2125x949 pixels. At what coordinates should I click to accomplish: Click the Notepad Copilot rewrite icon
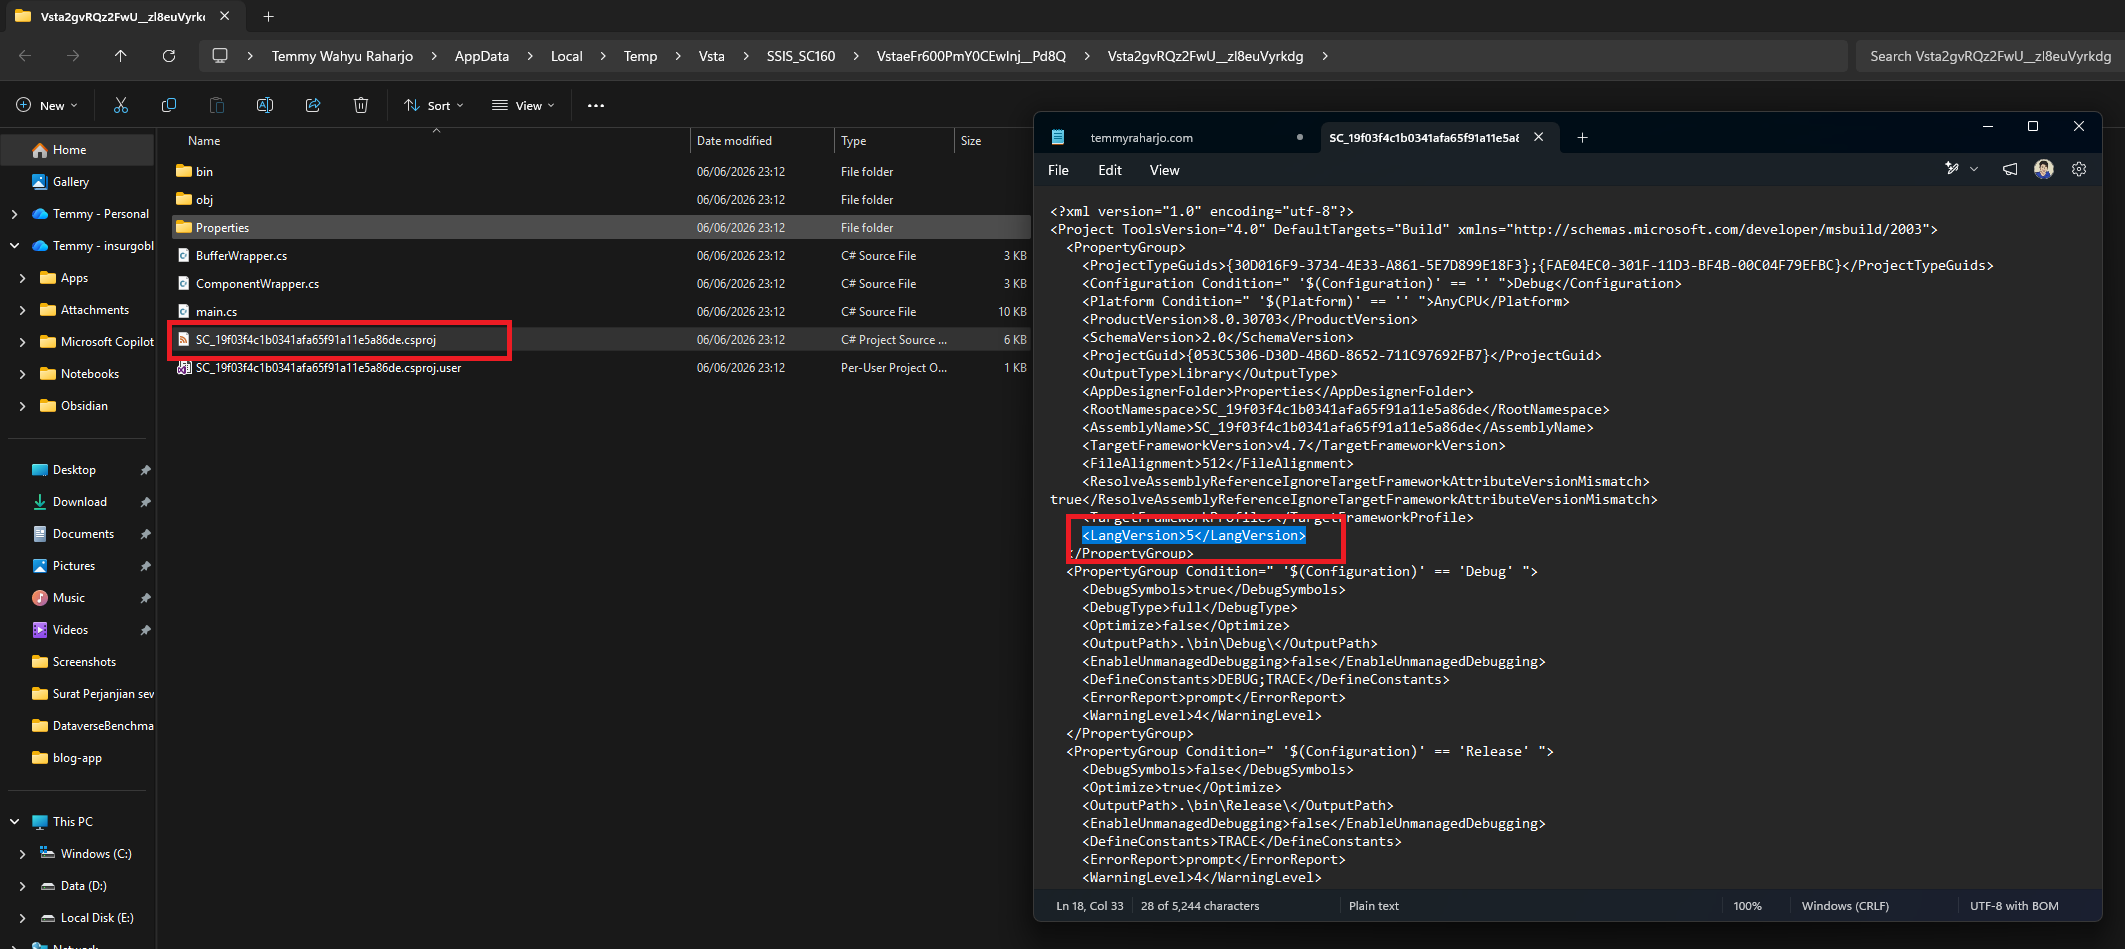[x=1952, y=169]
